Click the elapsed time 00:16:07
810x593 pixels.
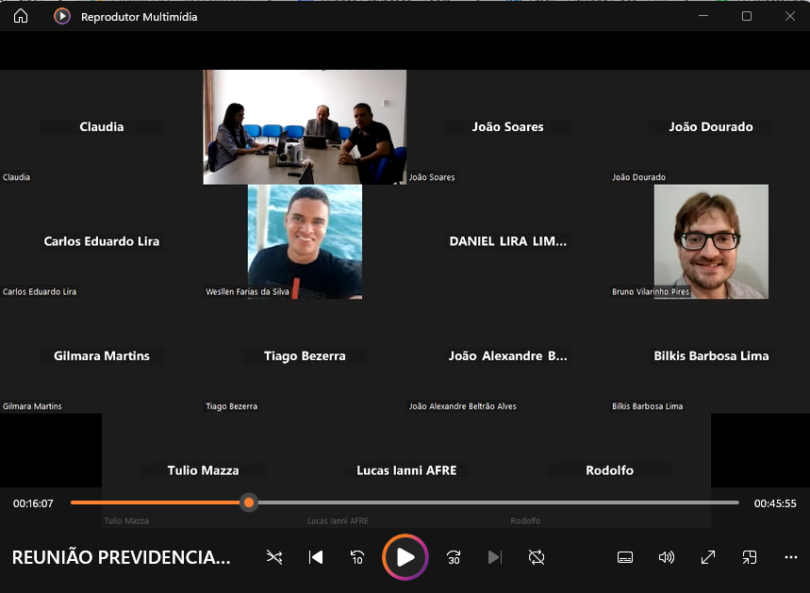tap(33, 504)
